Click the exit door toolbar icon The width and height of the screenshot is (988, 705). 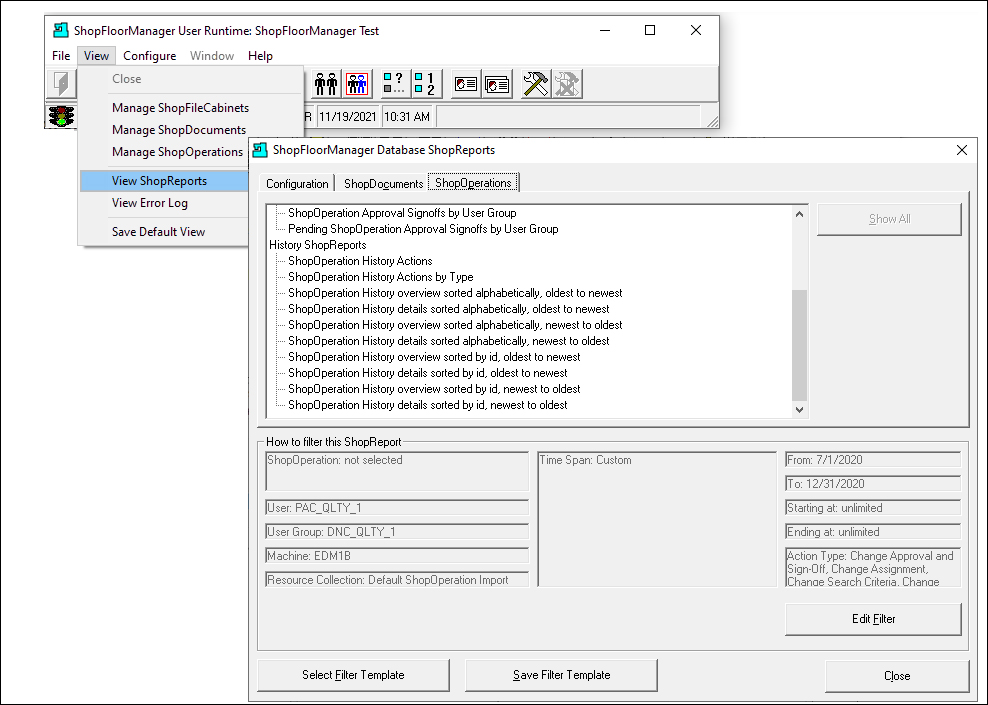[61, 84]
